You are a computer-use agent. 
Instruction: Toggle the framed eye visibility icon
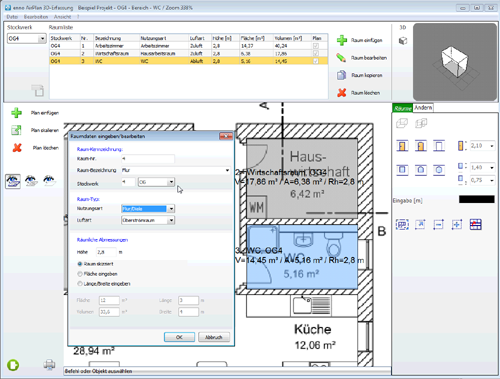(13, 181)
